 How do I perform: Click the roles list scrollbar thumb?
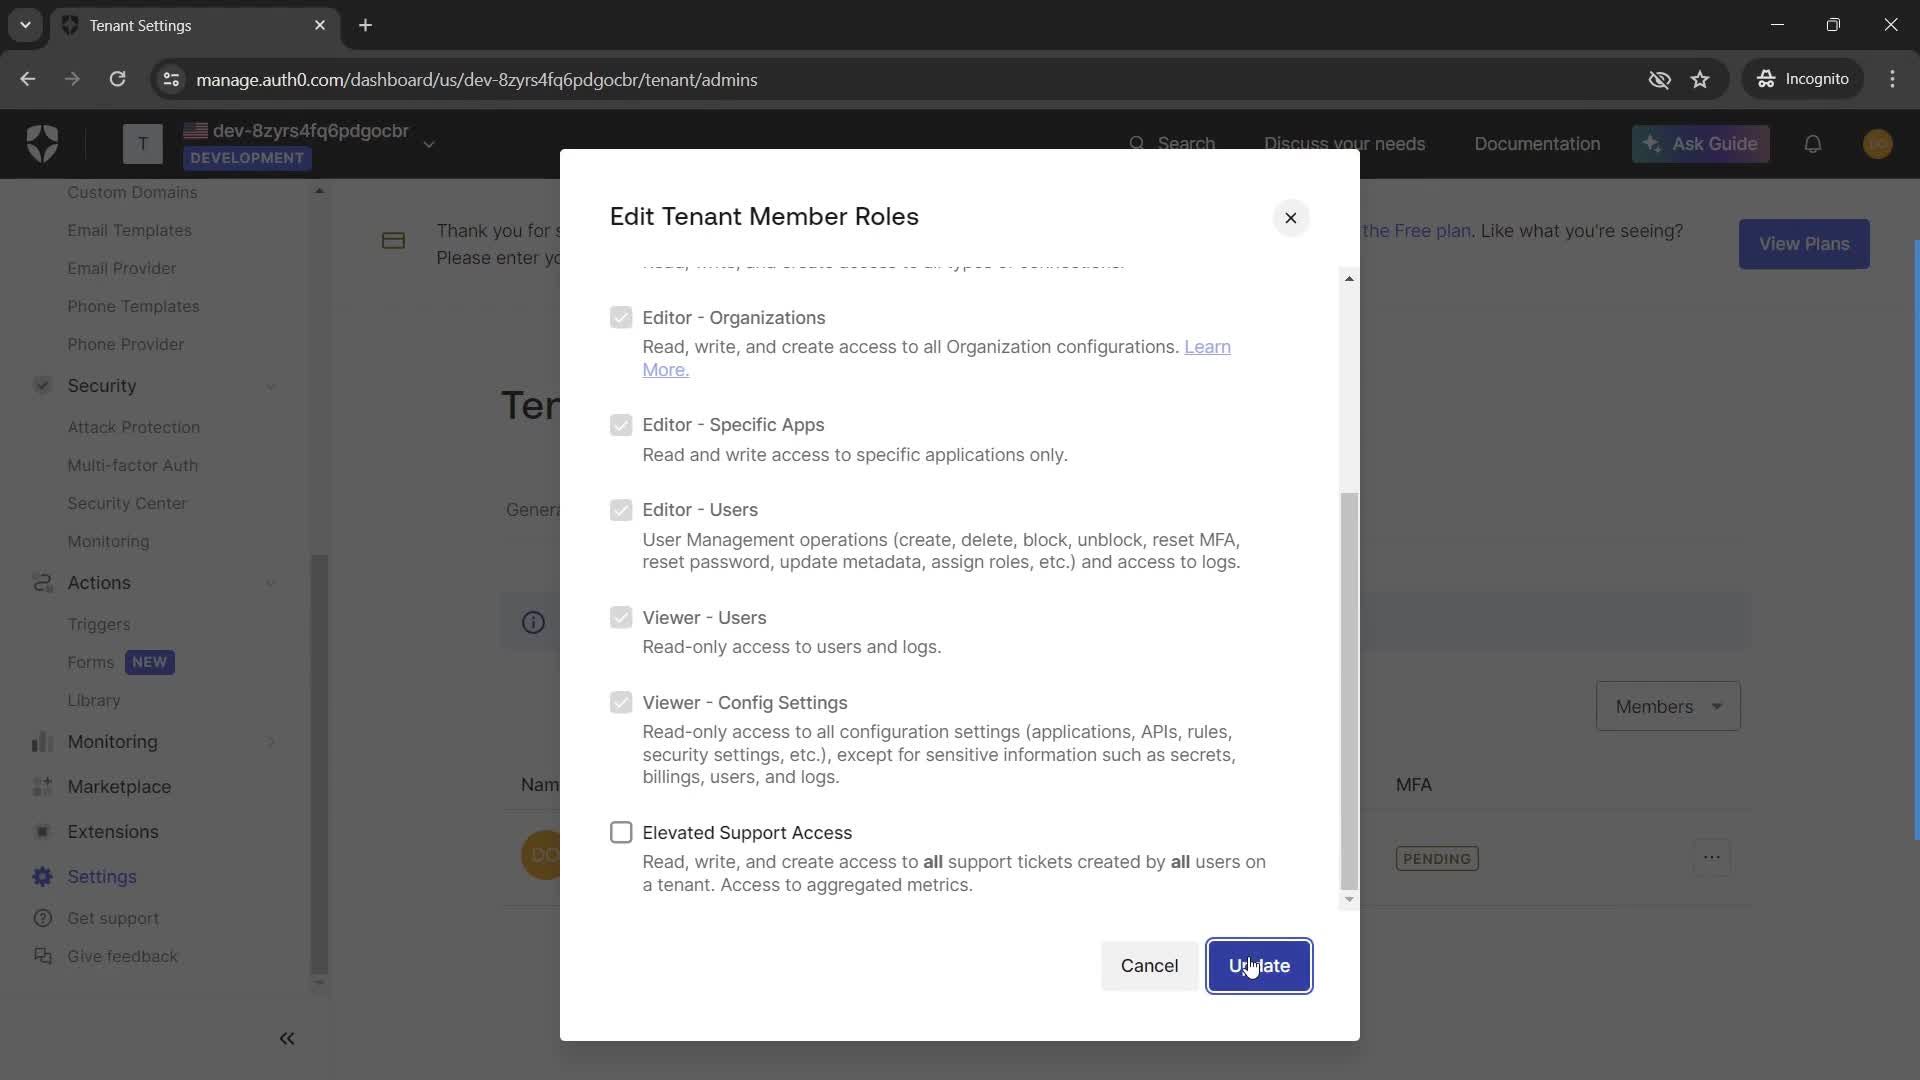pyautogui.click(x=1349, y=690)
